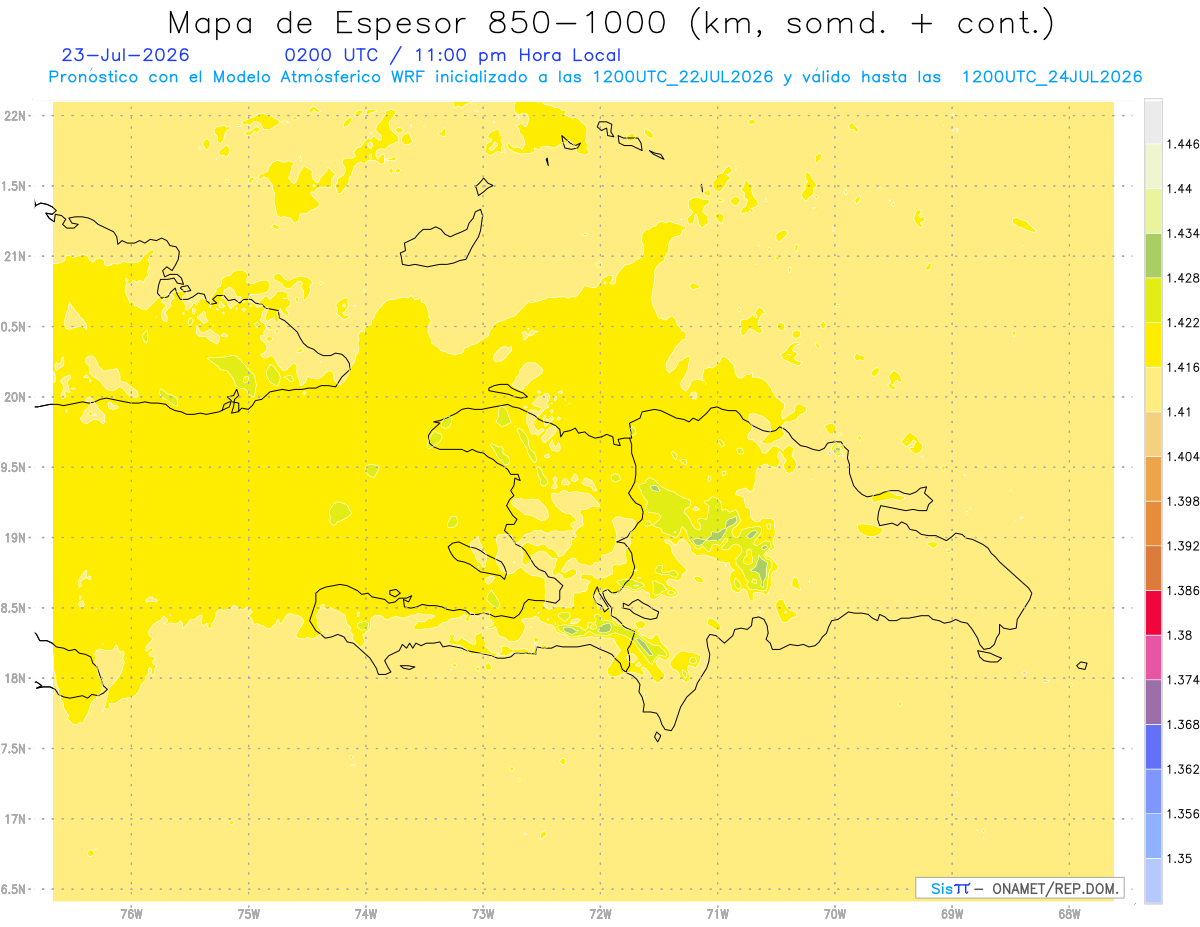The height and width of the screenshot is (927, 1200).
Task: Select the '74W' longitude label
Action: click(365, 913)
